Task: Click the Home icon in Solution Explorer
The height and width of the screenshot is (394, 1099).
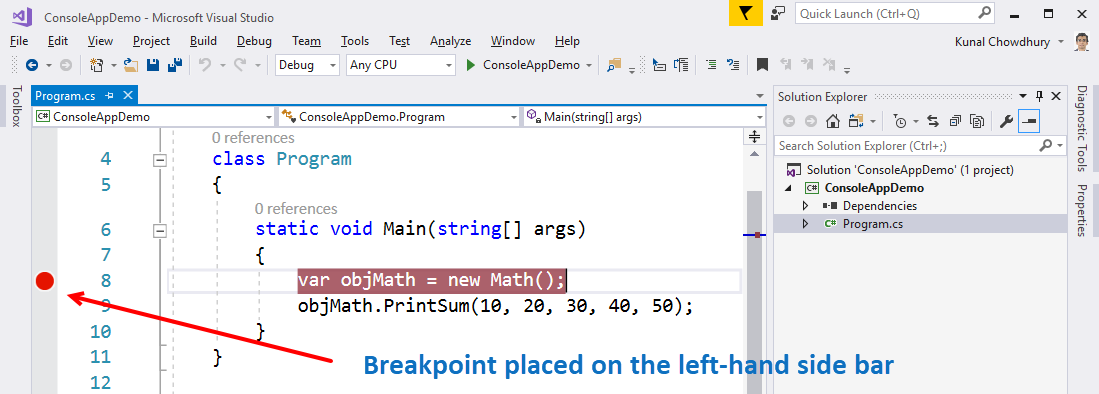Action: 833,121
